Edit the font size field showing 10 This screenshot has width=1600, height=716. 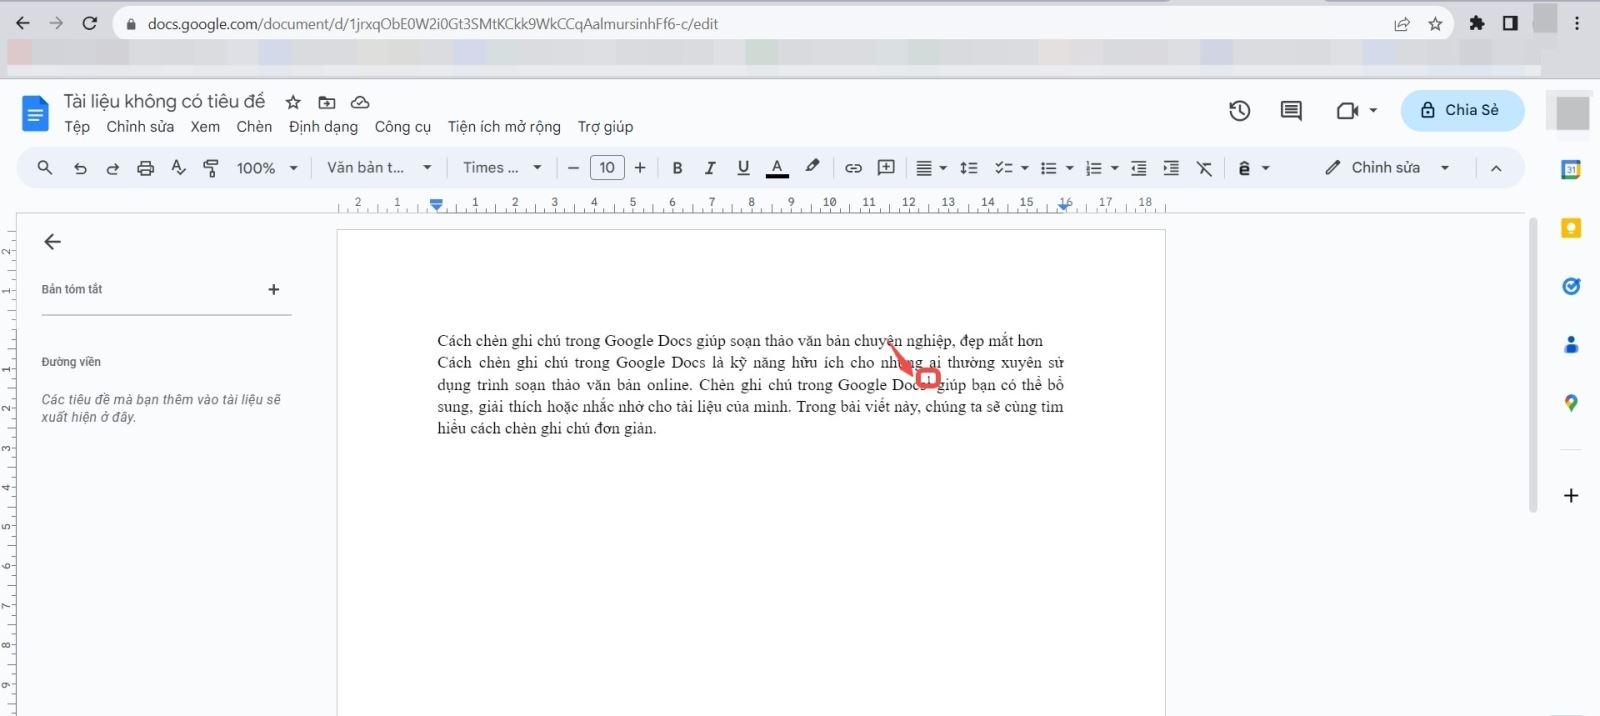[x=607, y=168]
